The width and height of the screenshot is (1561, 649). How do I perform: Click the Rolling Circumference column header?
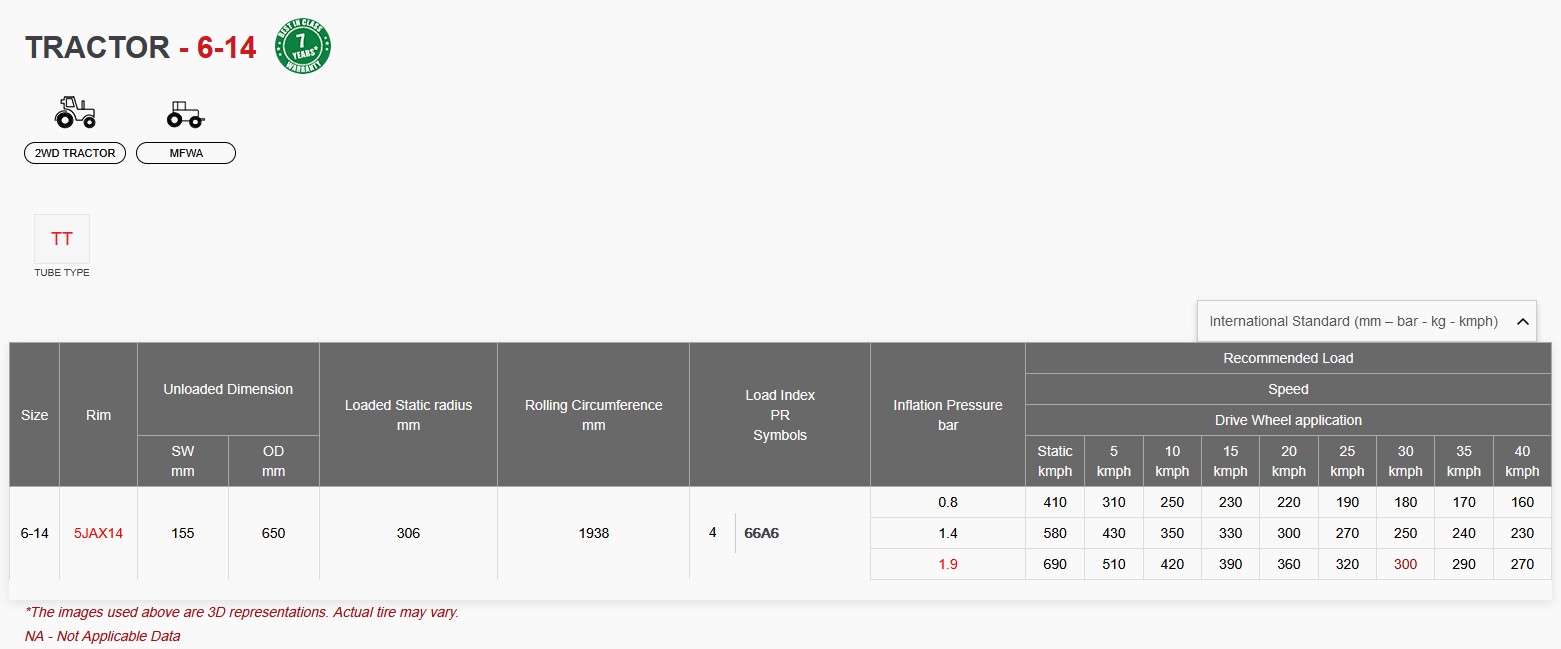click(593, 414)
